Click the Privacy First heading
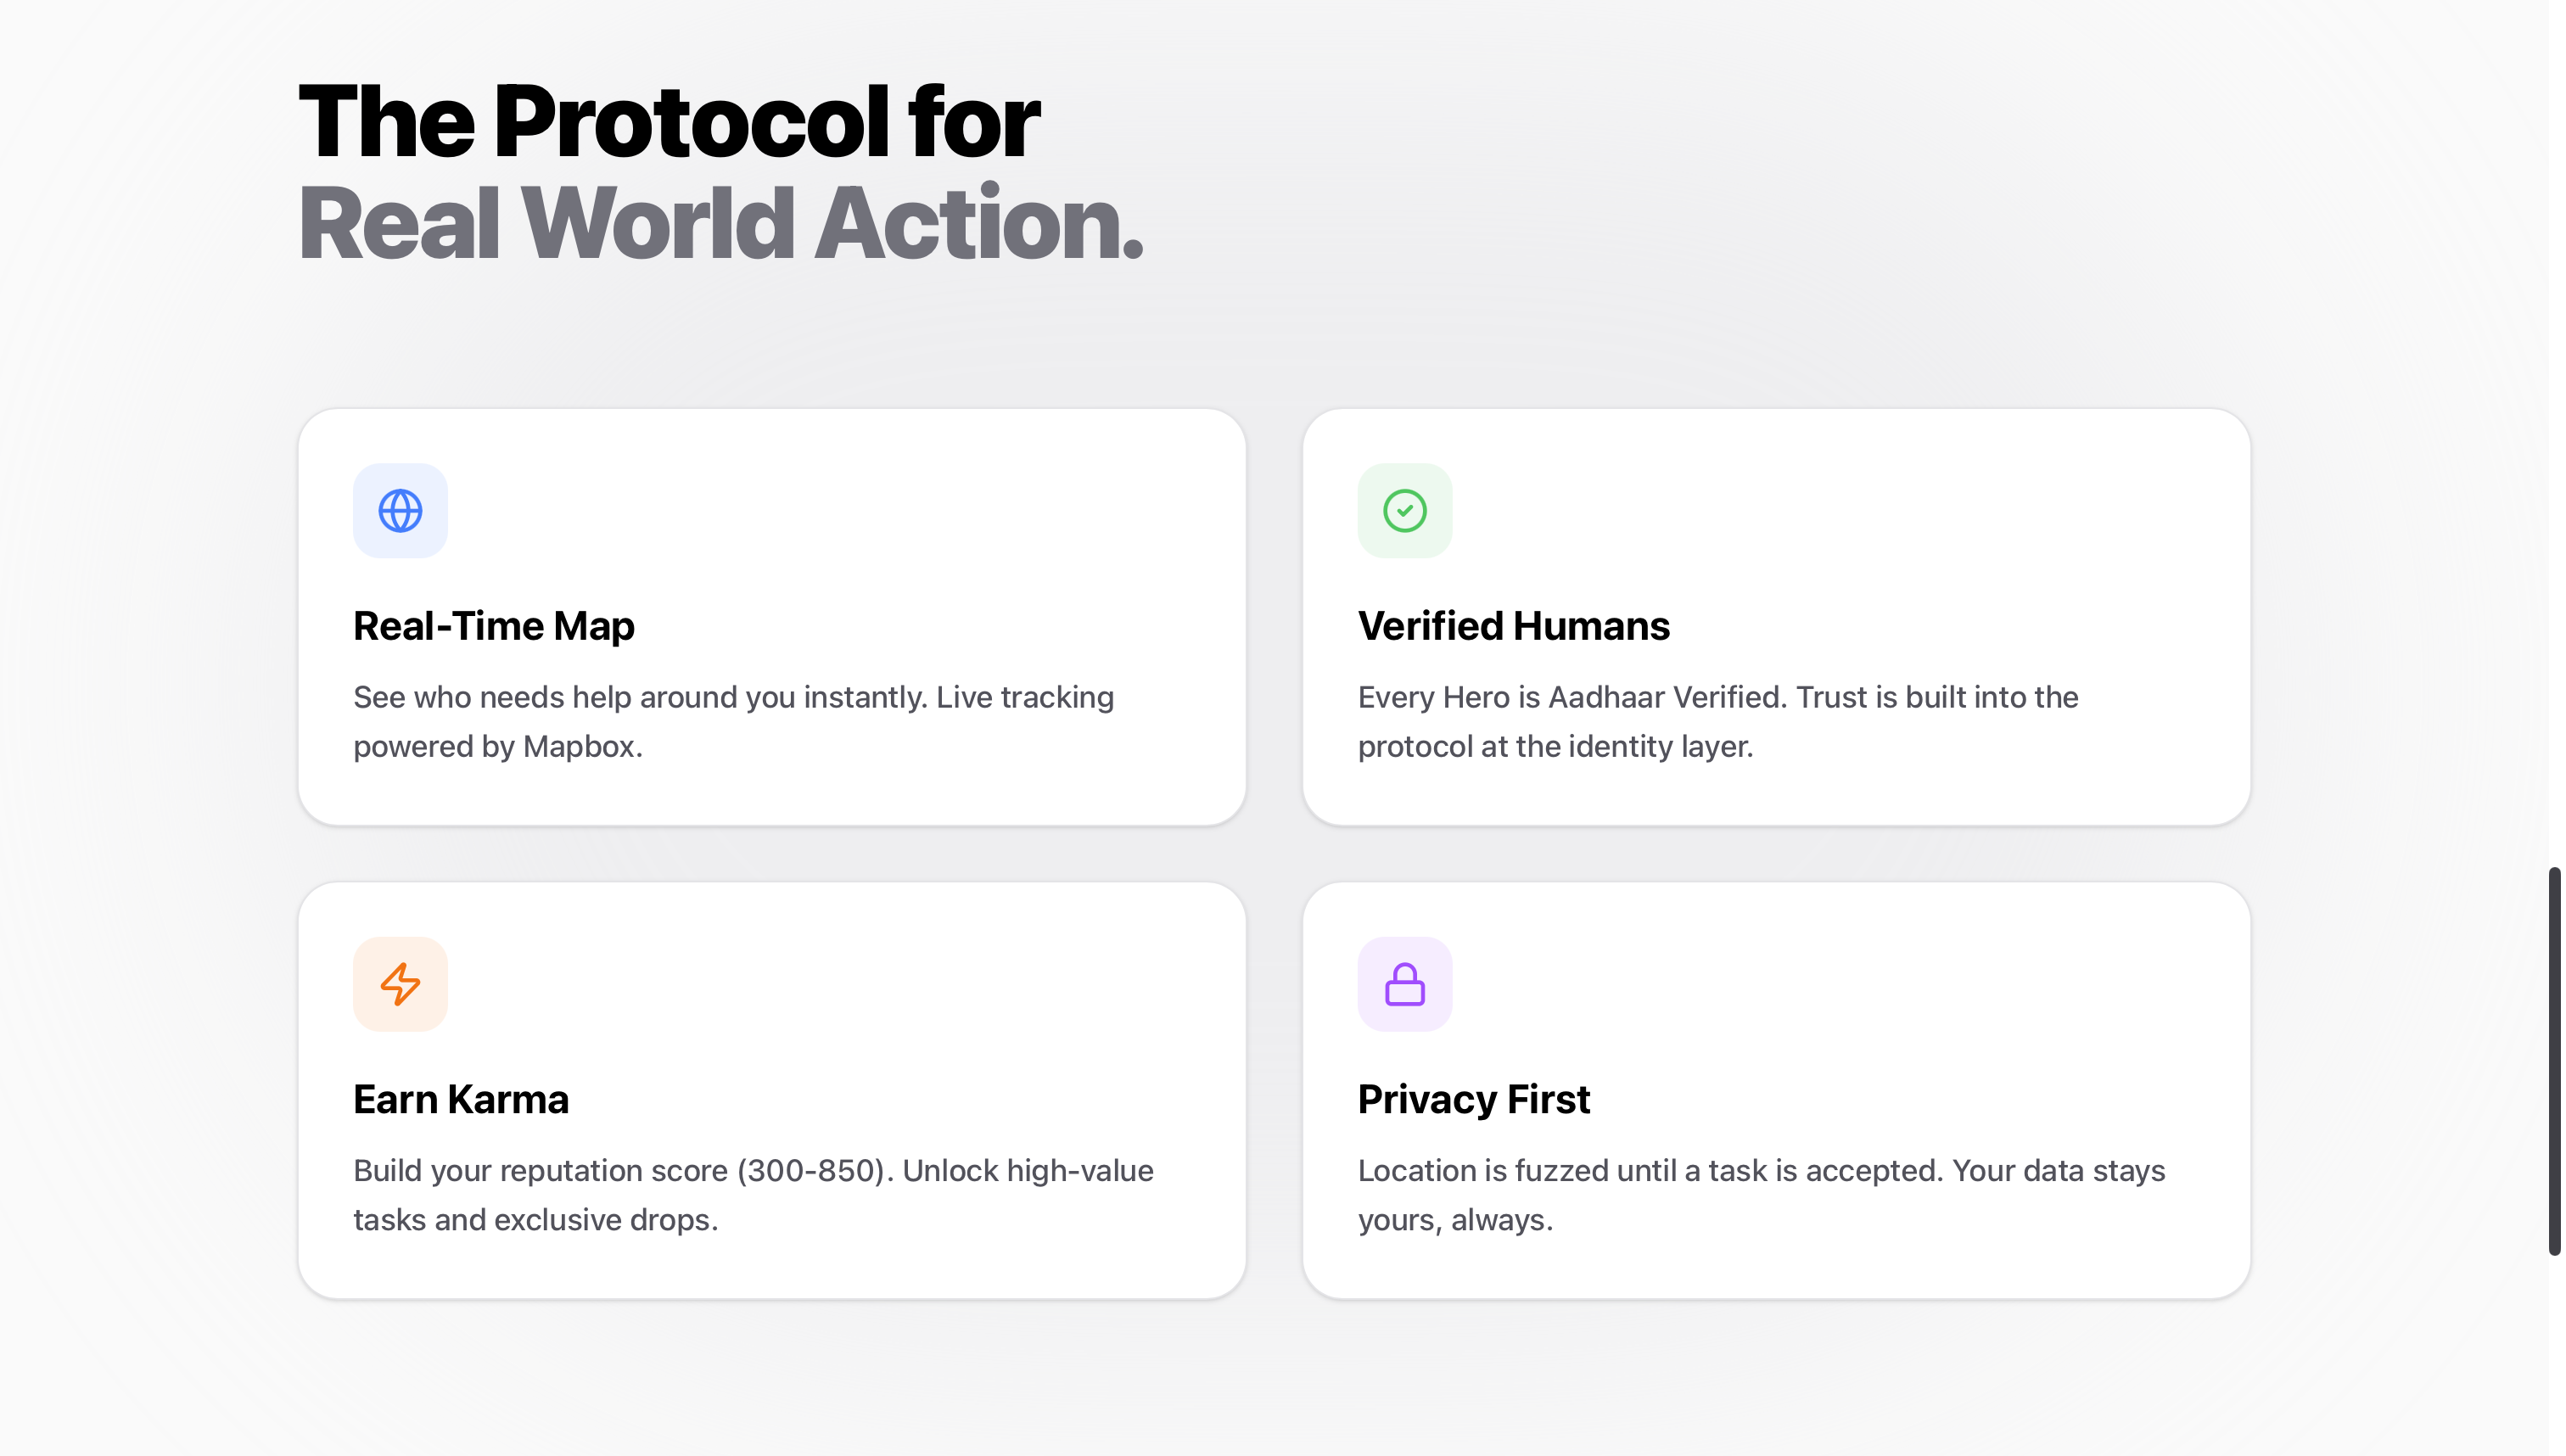 (1474, 1098)
